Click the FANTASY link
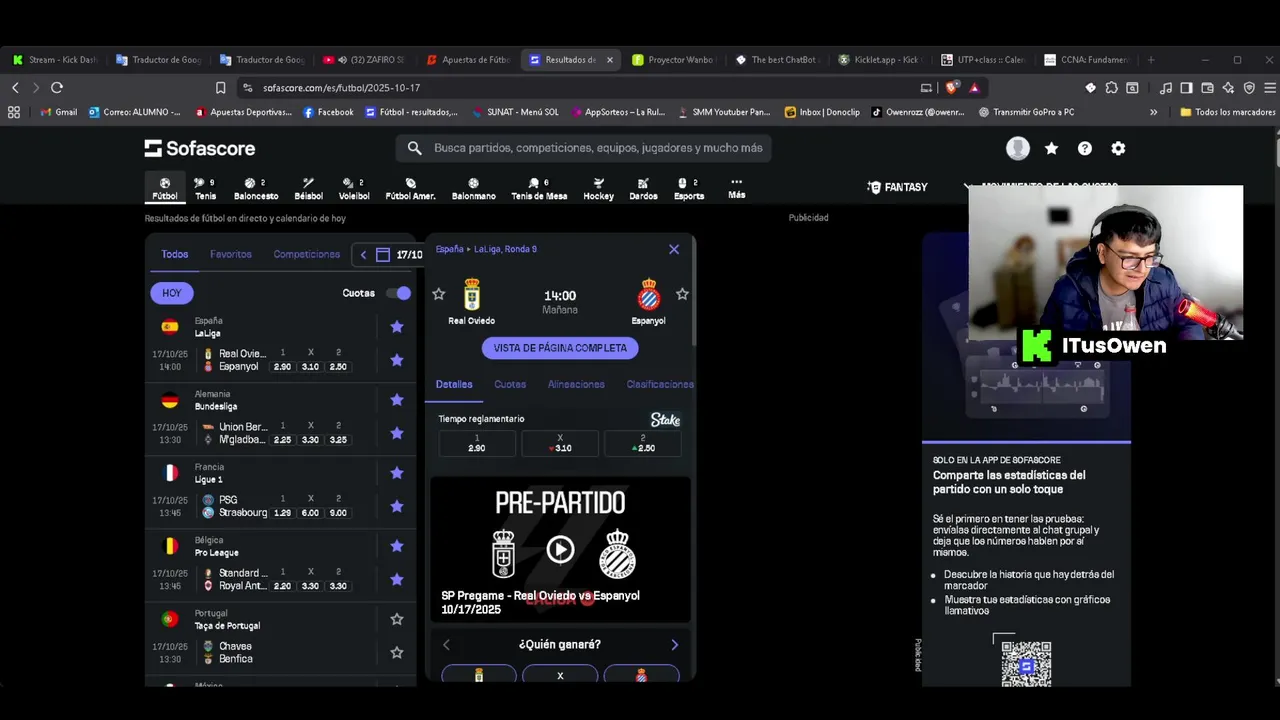Screen dimensions: 1280x720 pos(897,187)
